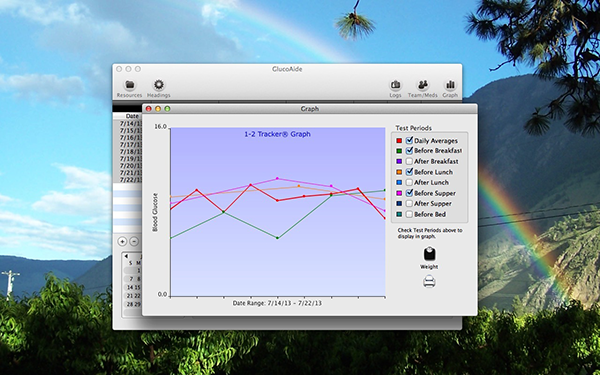Click the Test Periods heading
Image resolution: width=600 pixels, height=375 pixels.
[413, 128]
